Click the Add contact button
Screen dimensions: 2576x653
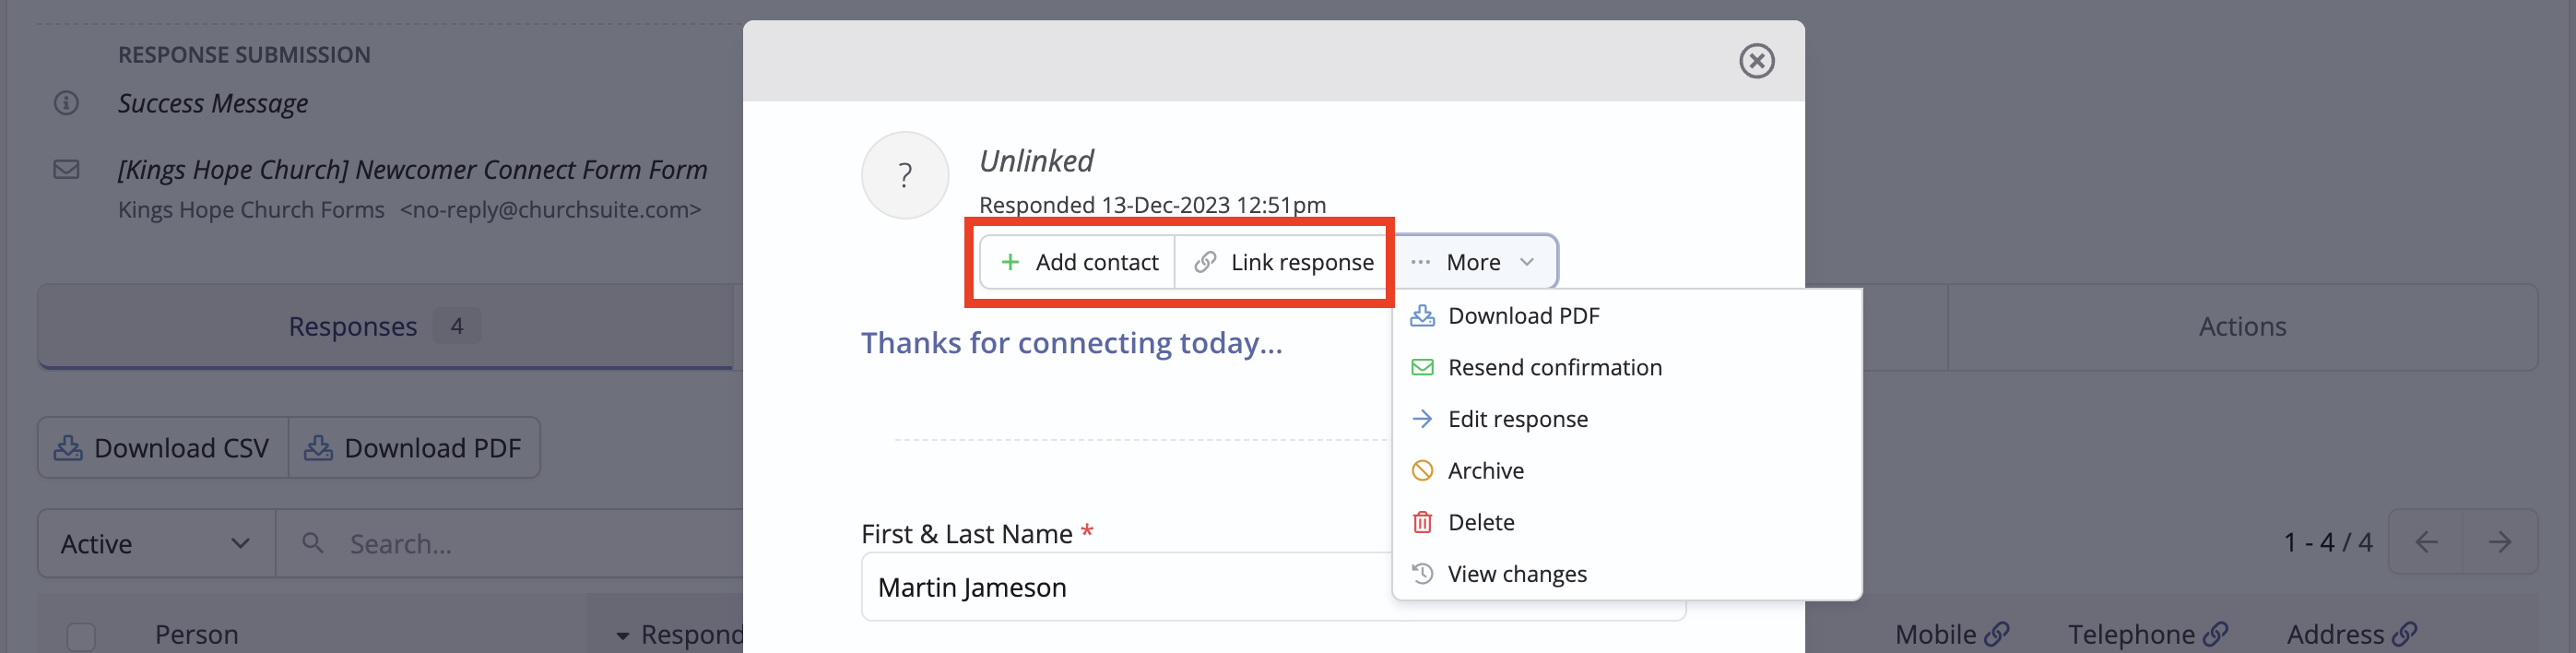[x=1078, y=262]
